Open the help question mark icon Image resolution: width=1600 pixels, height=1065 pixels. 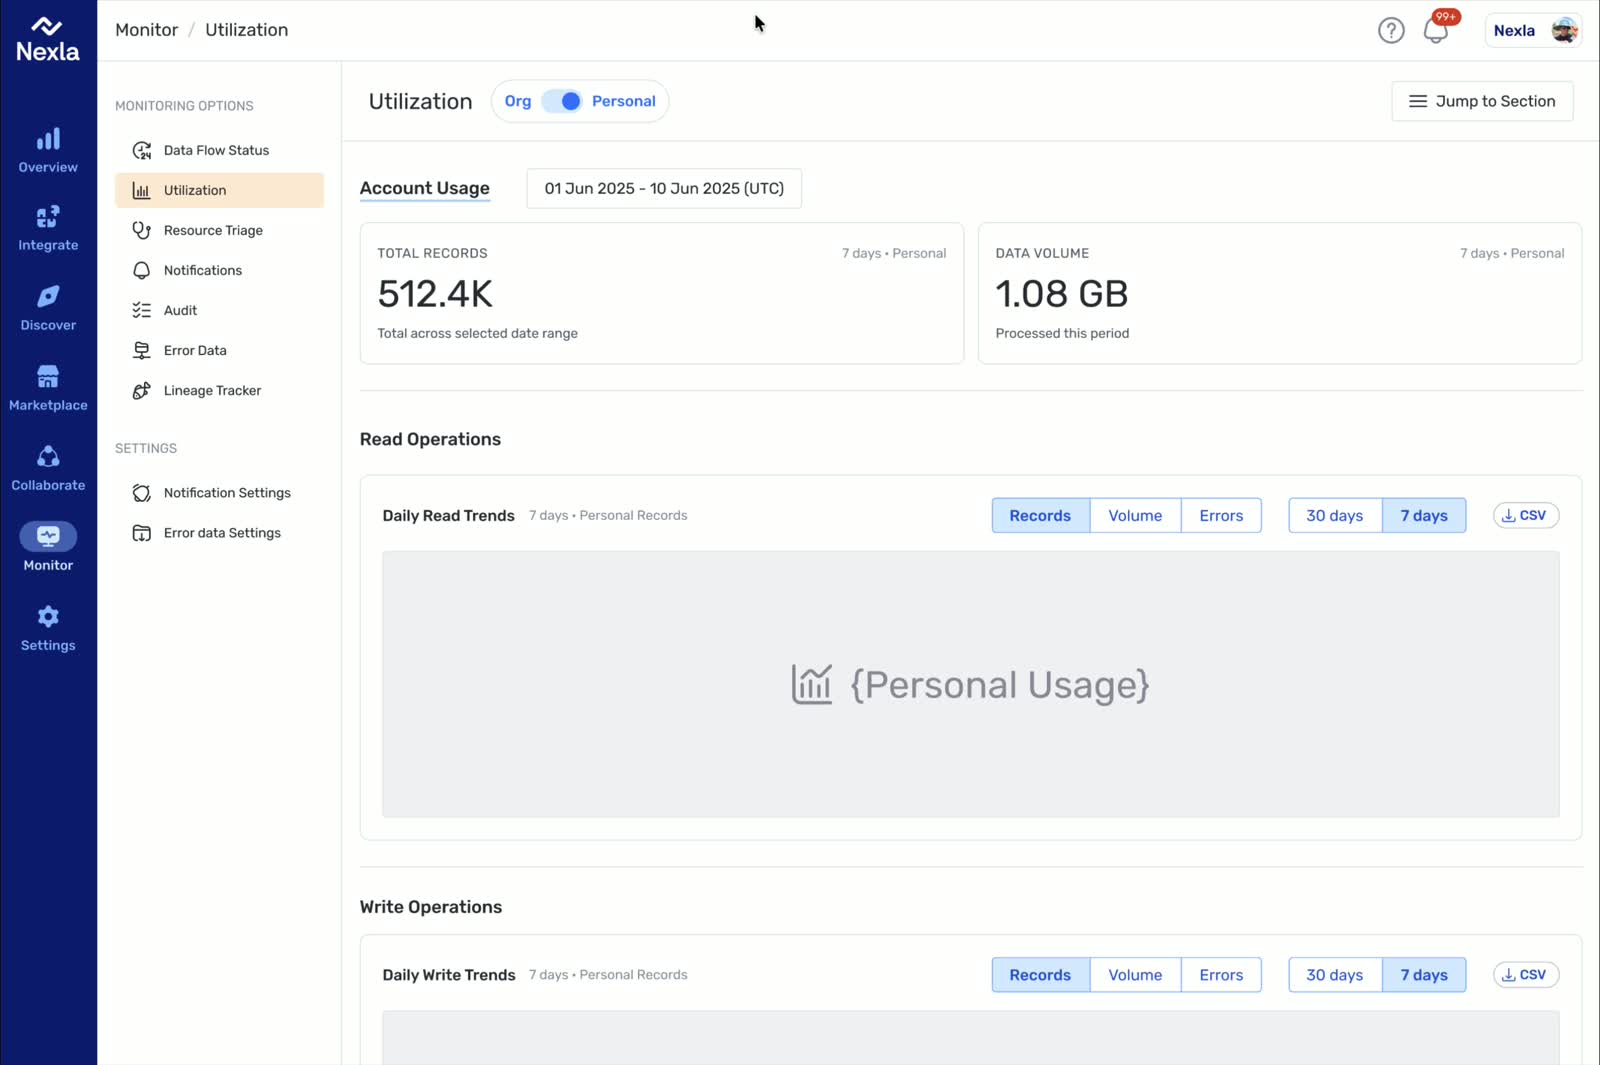click(x=1391, y=30)
